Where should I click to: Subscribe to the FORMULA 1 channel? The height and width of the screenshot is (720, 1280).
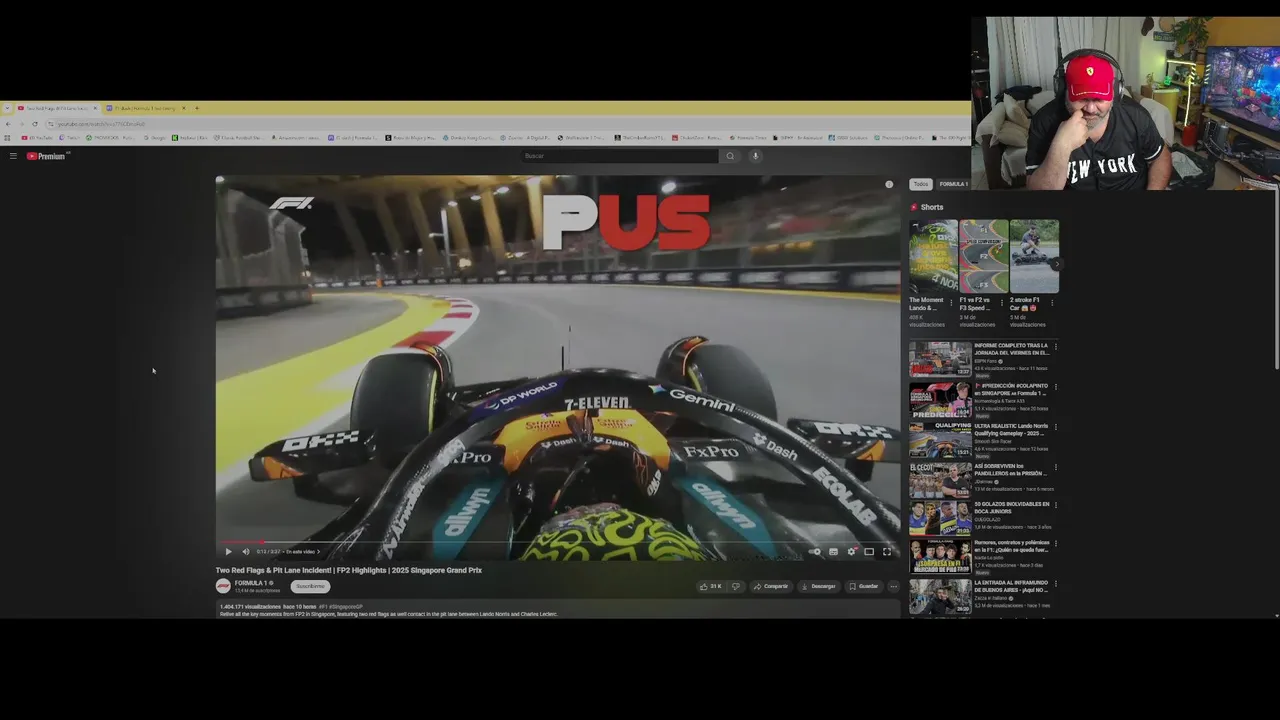tap(310, 586)
